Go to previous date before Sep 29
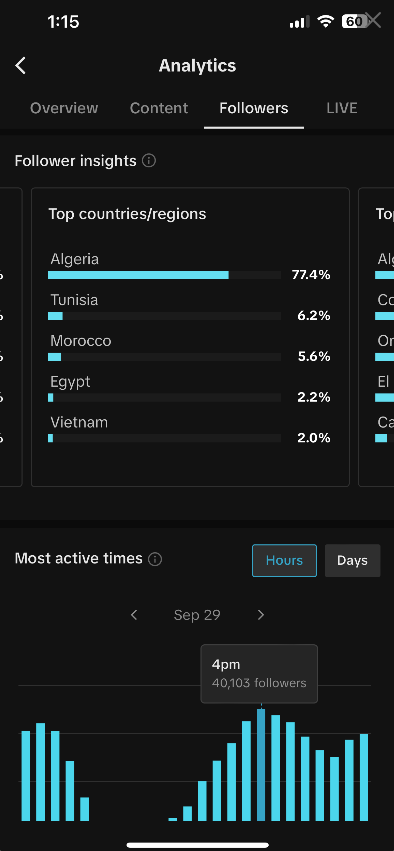The height and width of the screenshot is (851, 394). pyautogui.click(x=134, y=615)
